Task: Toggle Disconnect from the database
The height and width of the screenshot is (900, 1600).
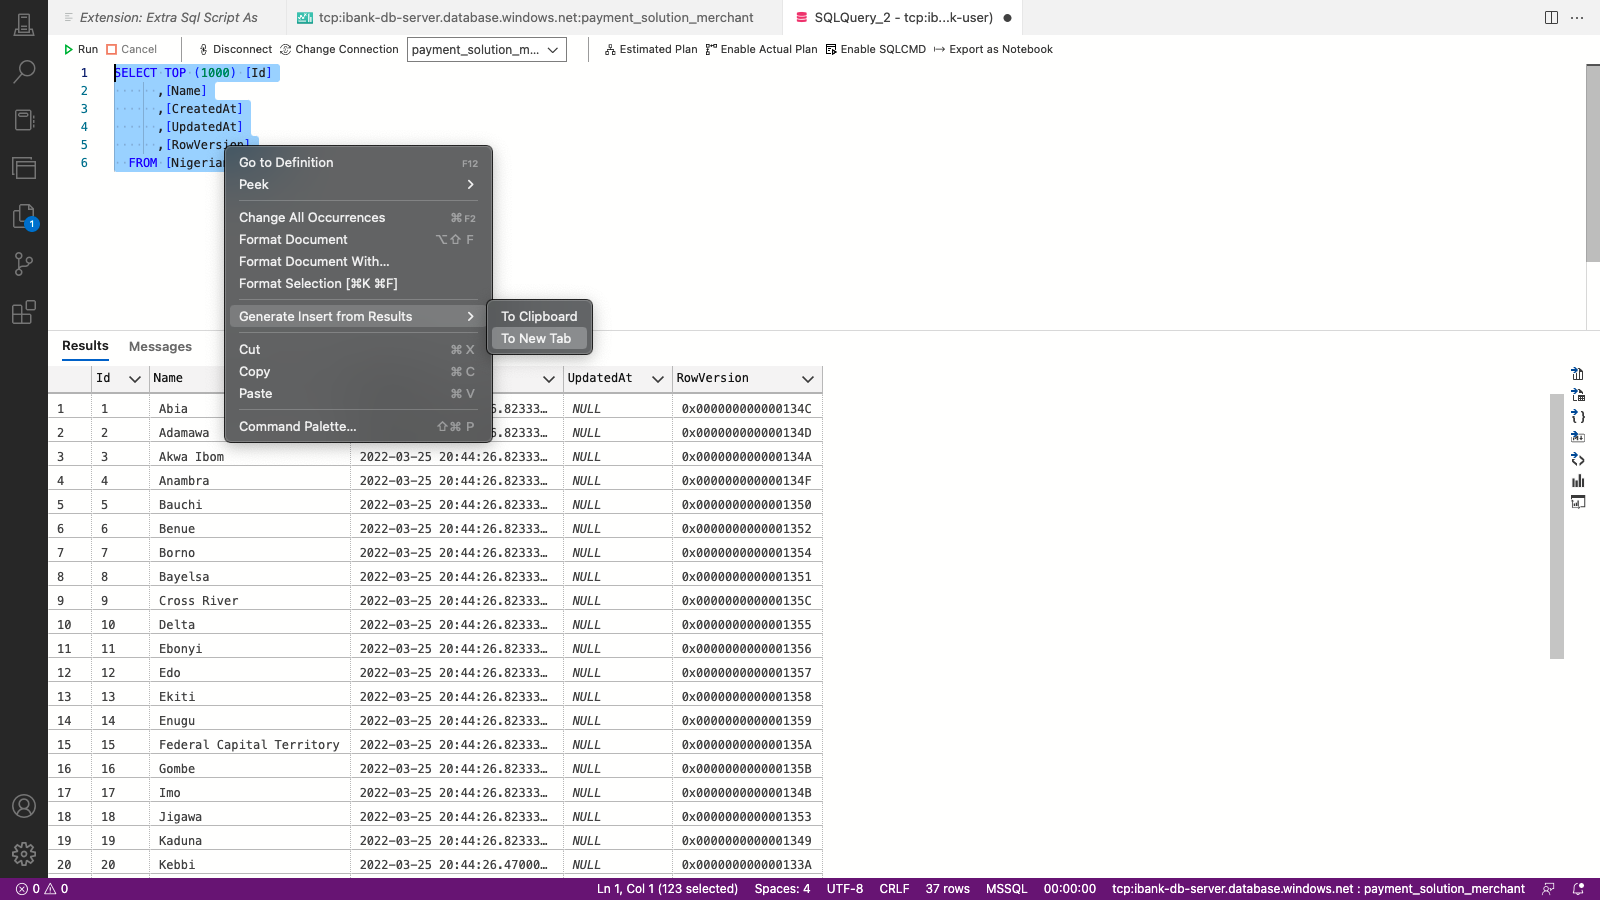Action: coord(233,49)
